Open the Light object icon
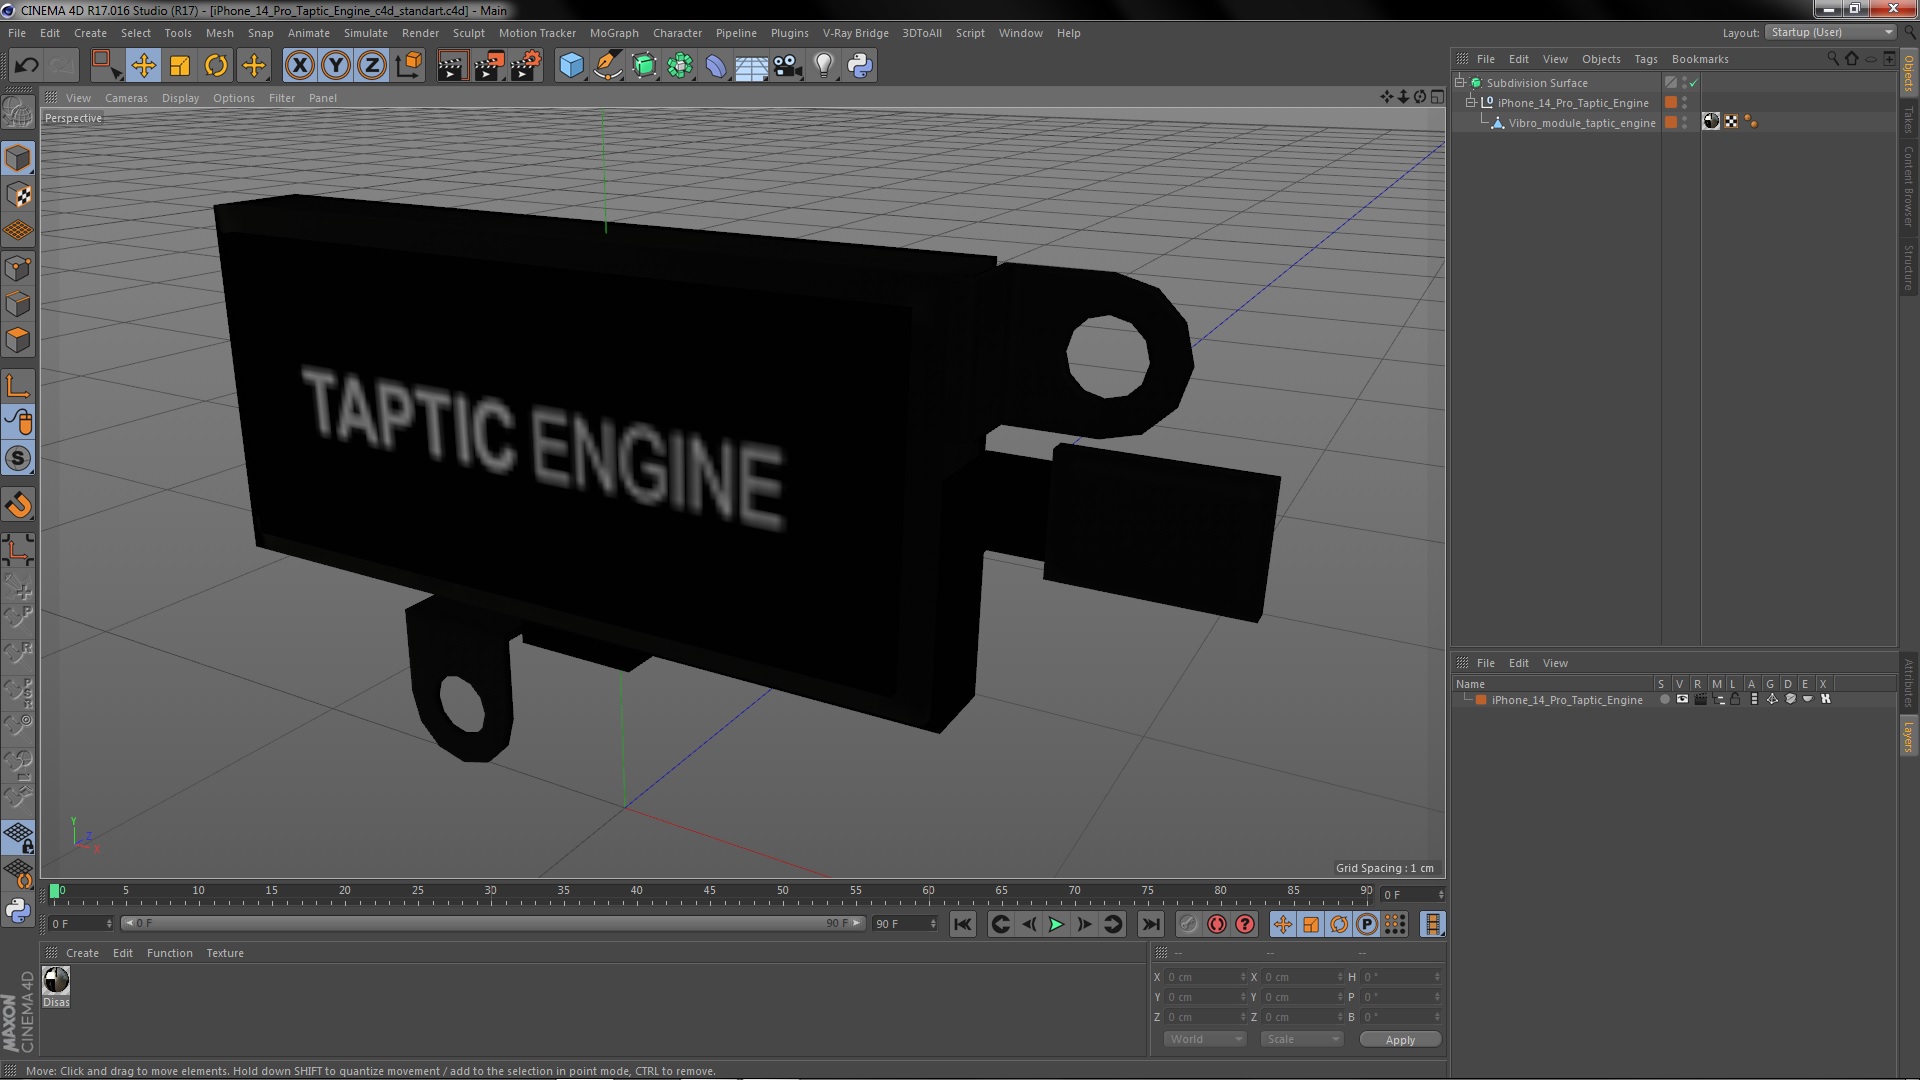 point(823,66)
